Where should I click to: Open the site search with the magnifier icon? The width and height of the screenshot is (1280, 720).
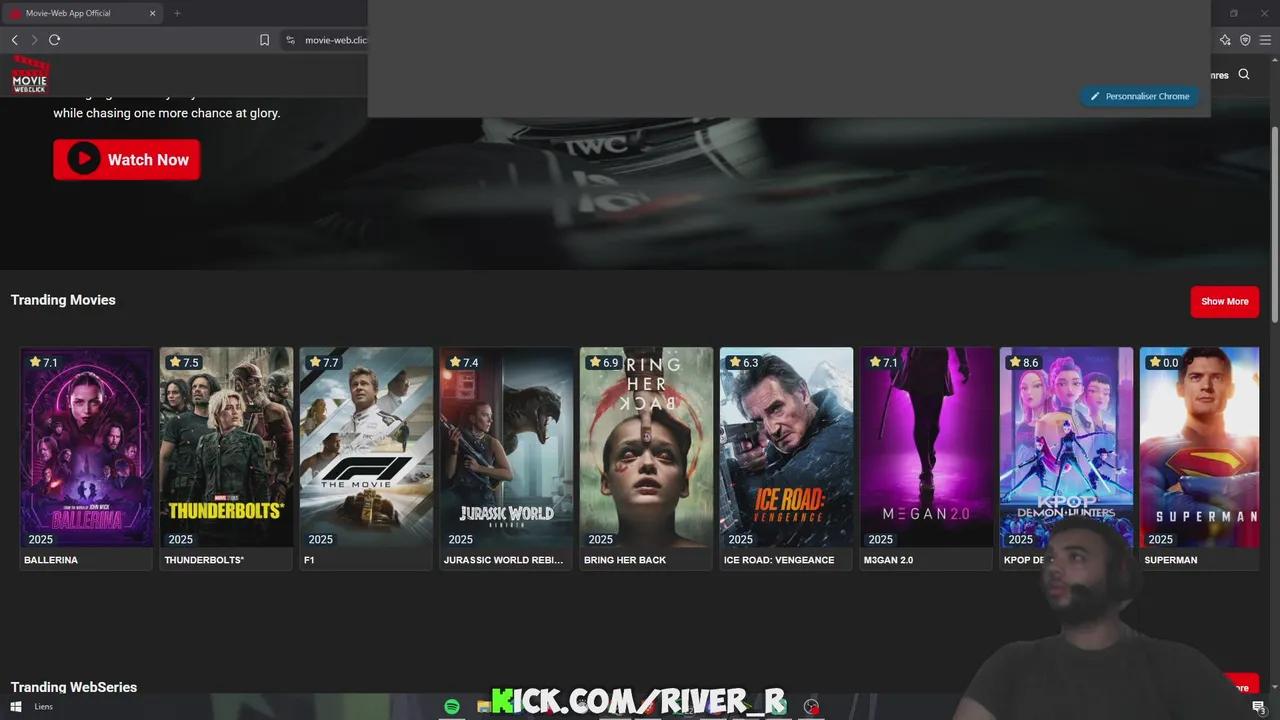click(1244, 74)
